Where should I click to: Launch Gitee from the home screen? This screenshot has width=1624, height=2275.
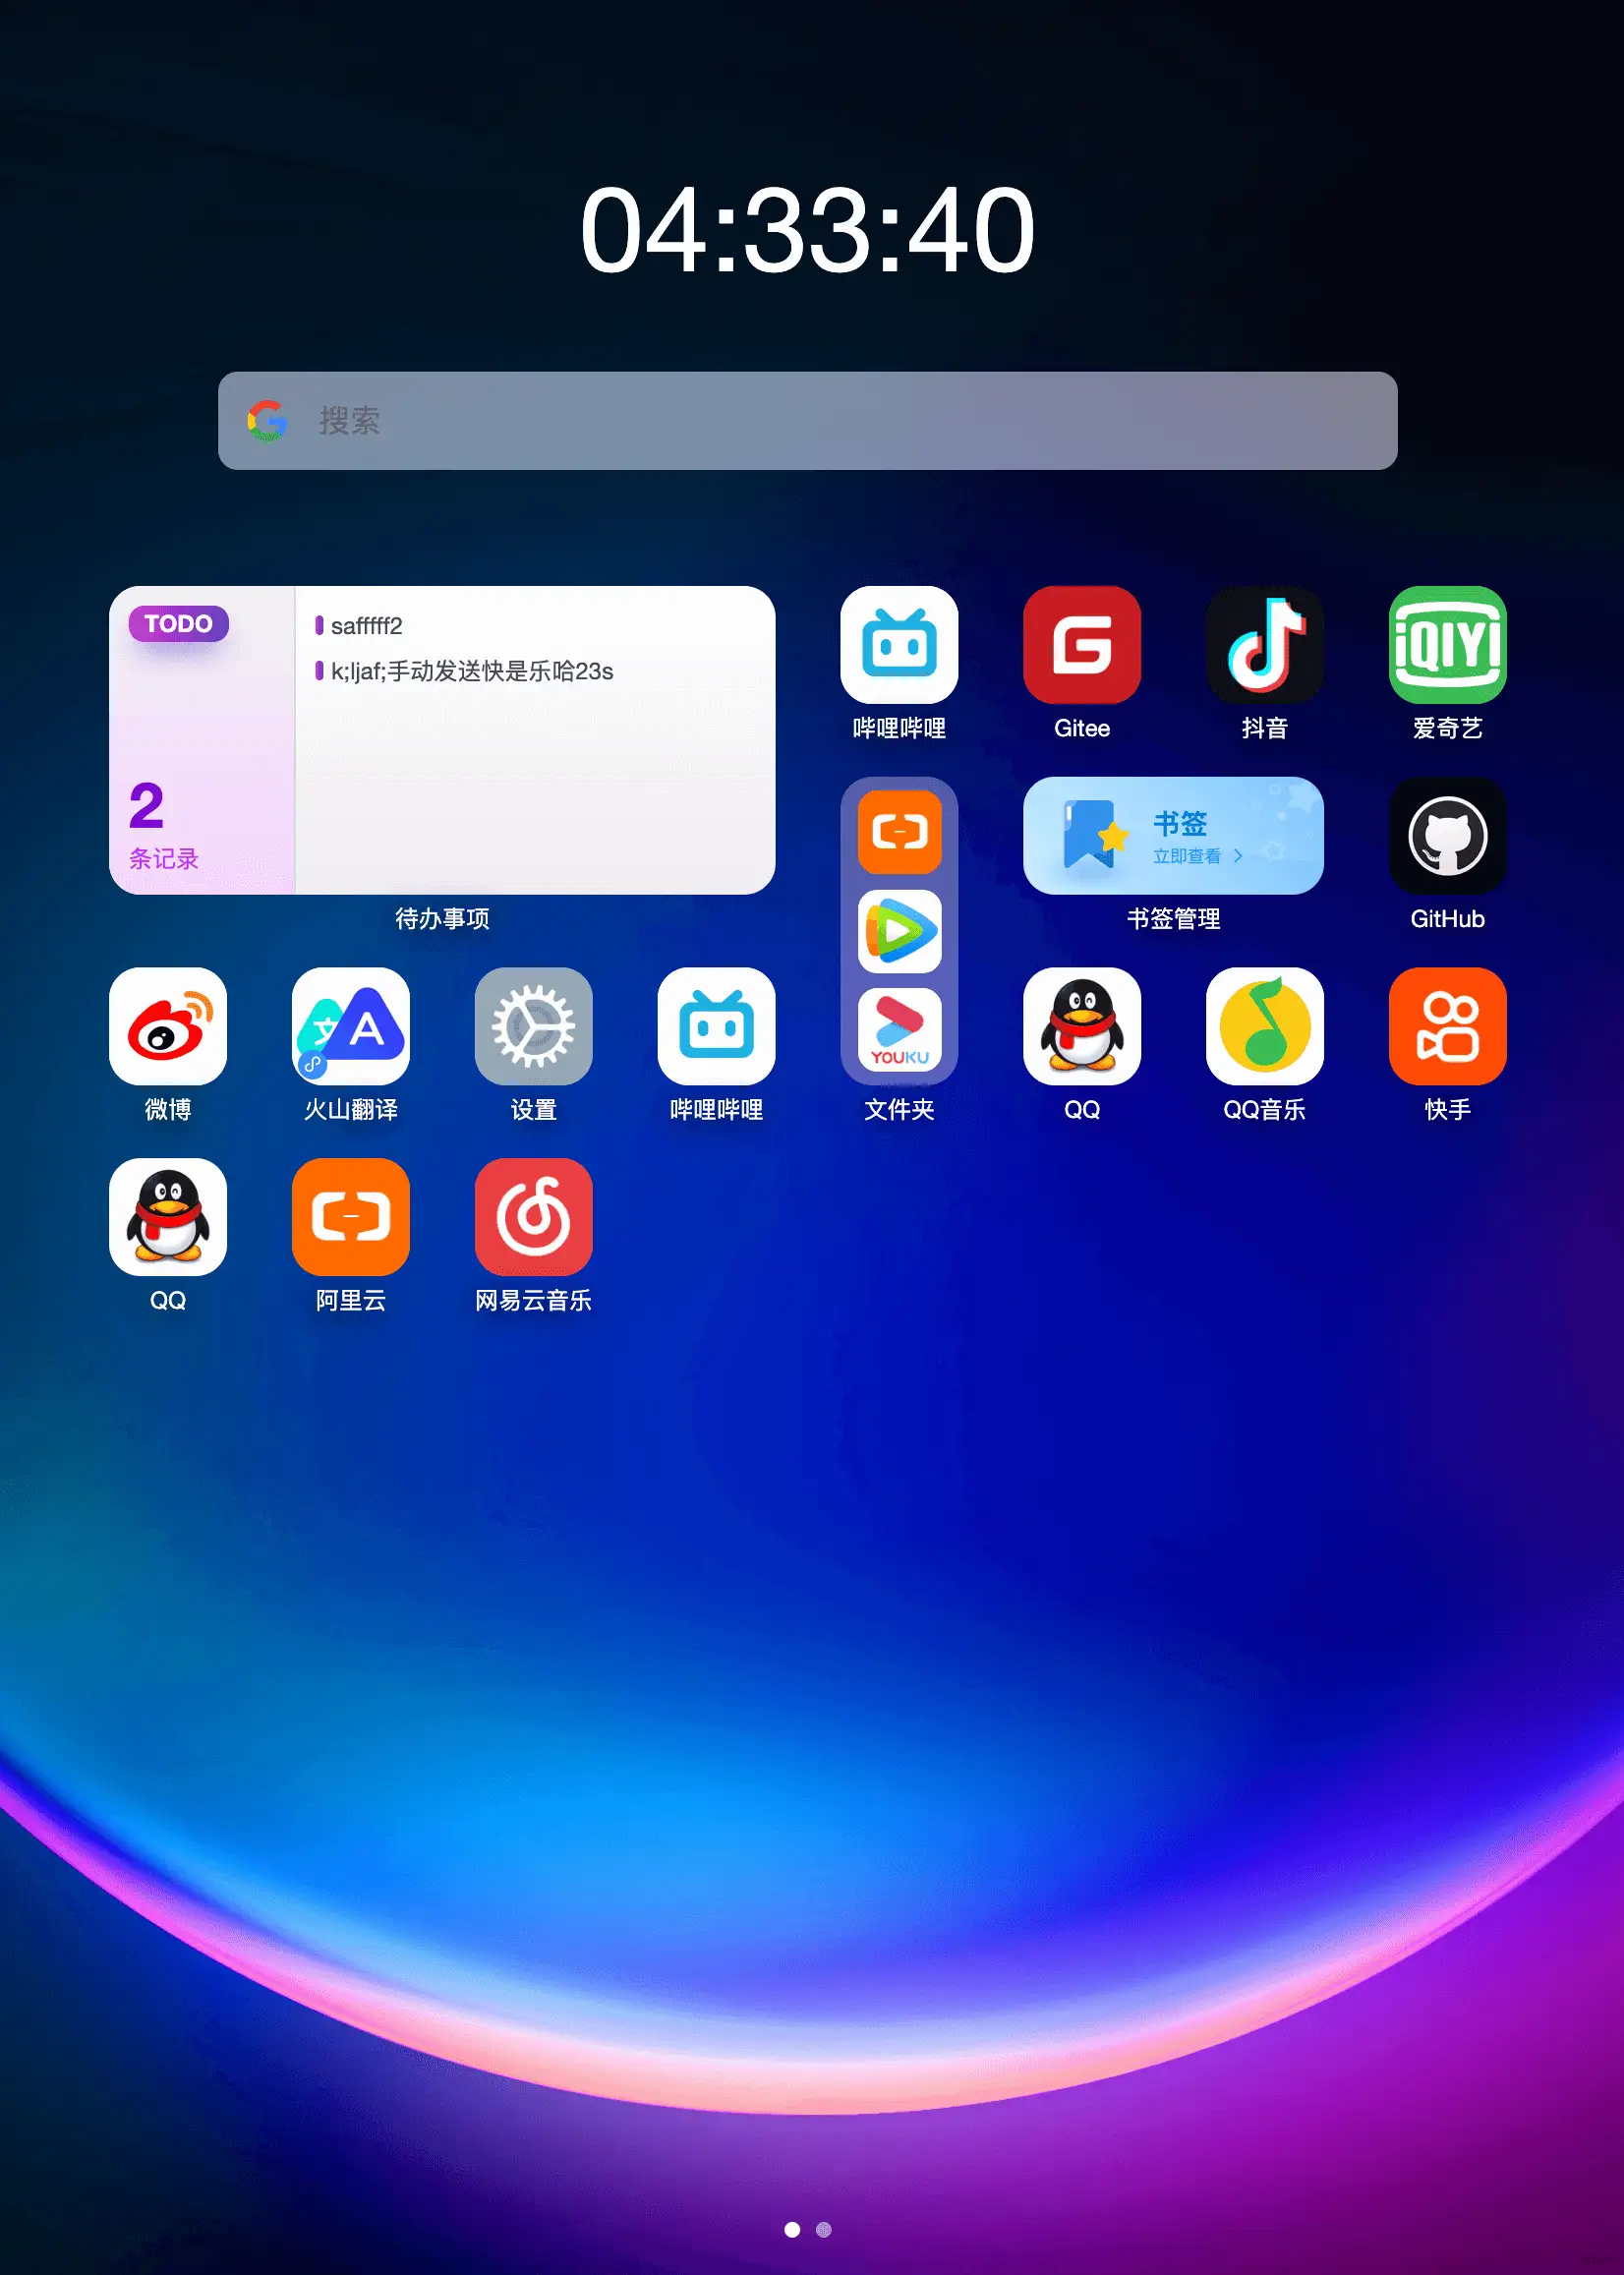coord(1083,645)
